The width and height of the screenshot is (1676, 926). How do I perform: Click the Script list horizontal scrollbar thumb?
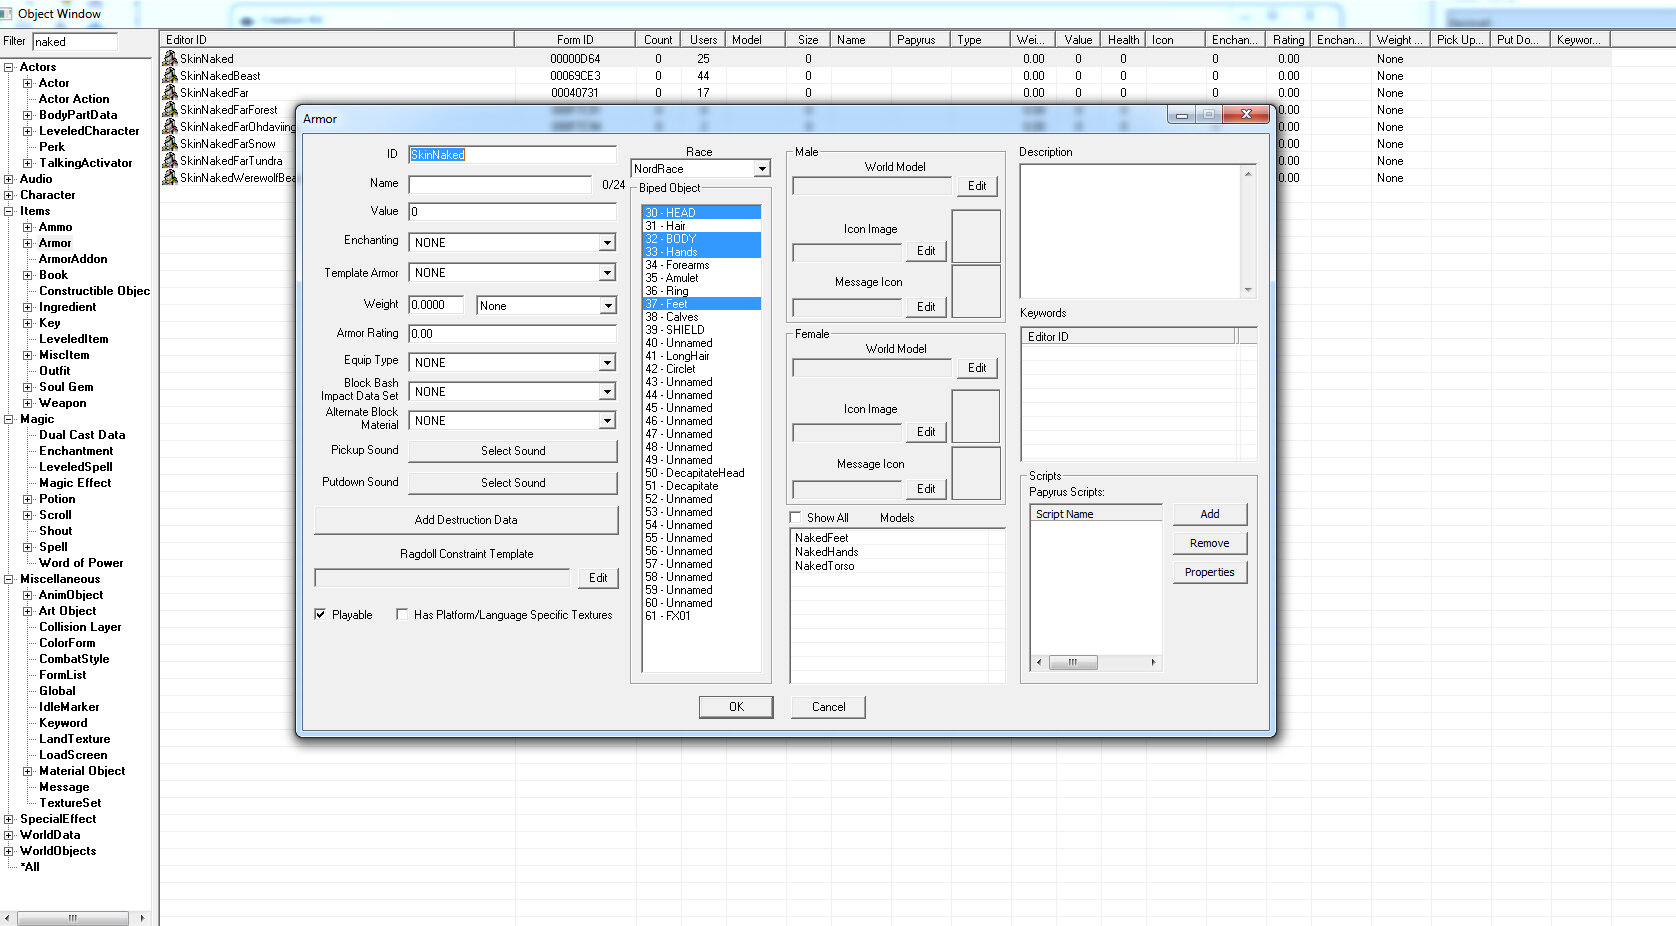pyautogui.click(x=1073, y=662)
